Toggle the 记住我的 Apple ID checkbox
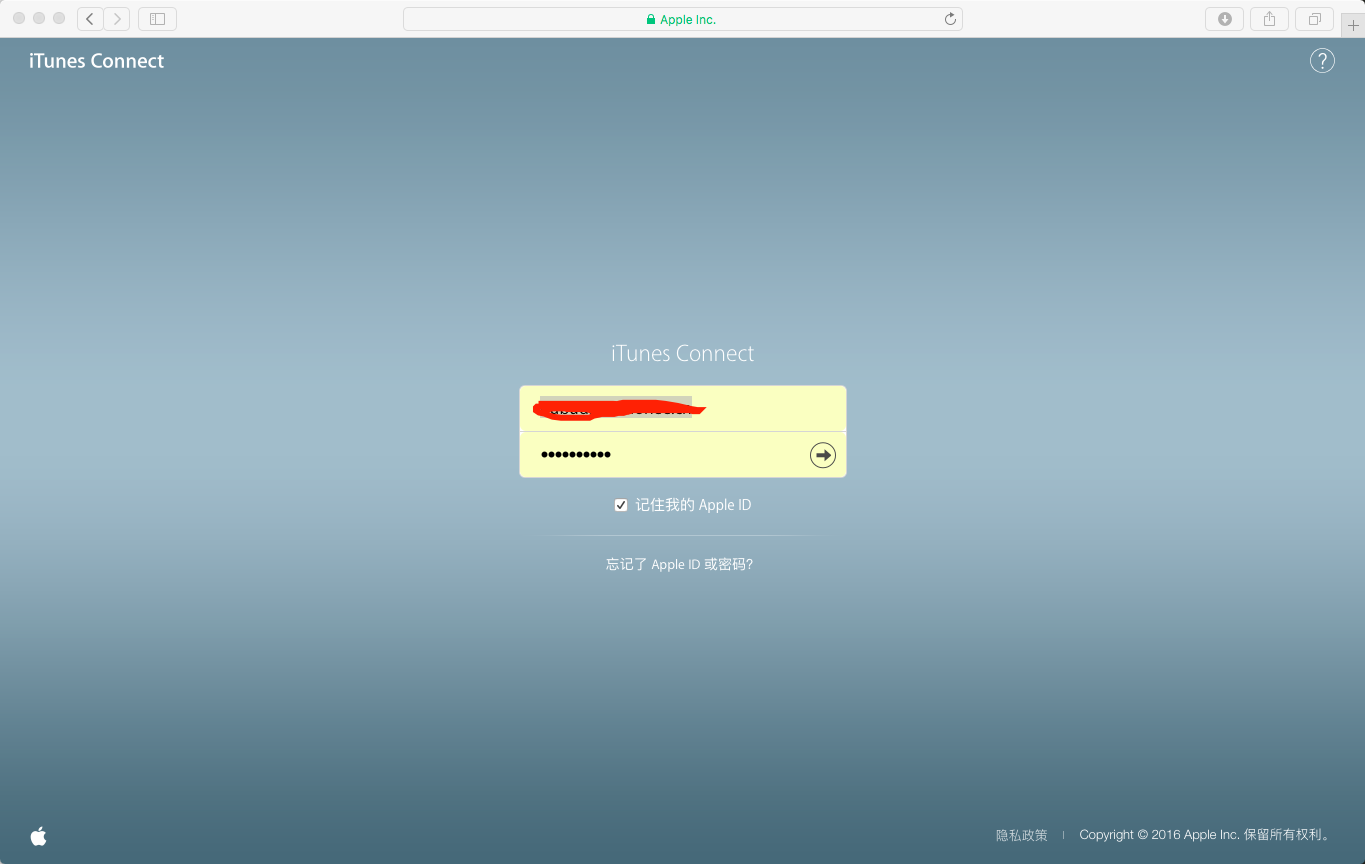 pyautogui.click(x=621, y=505)
